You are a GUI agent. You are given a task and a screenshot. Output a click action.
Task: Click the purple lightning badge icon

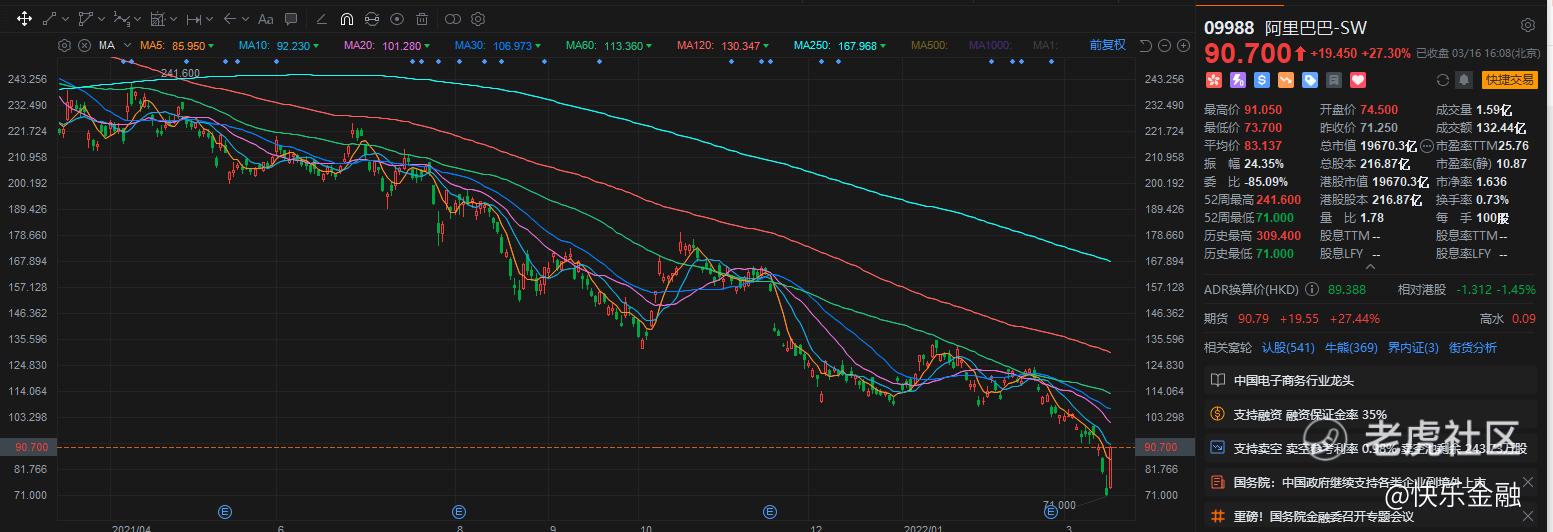(x=1237, y=80)
